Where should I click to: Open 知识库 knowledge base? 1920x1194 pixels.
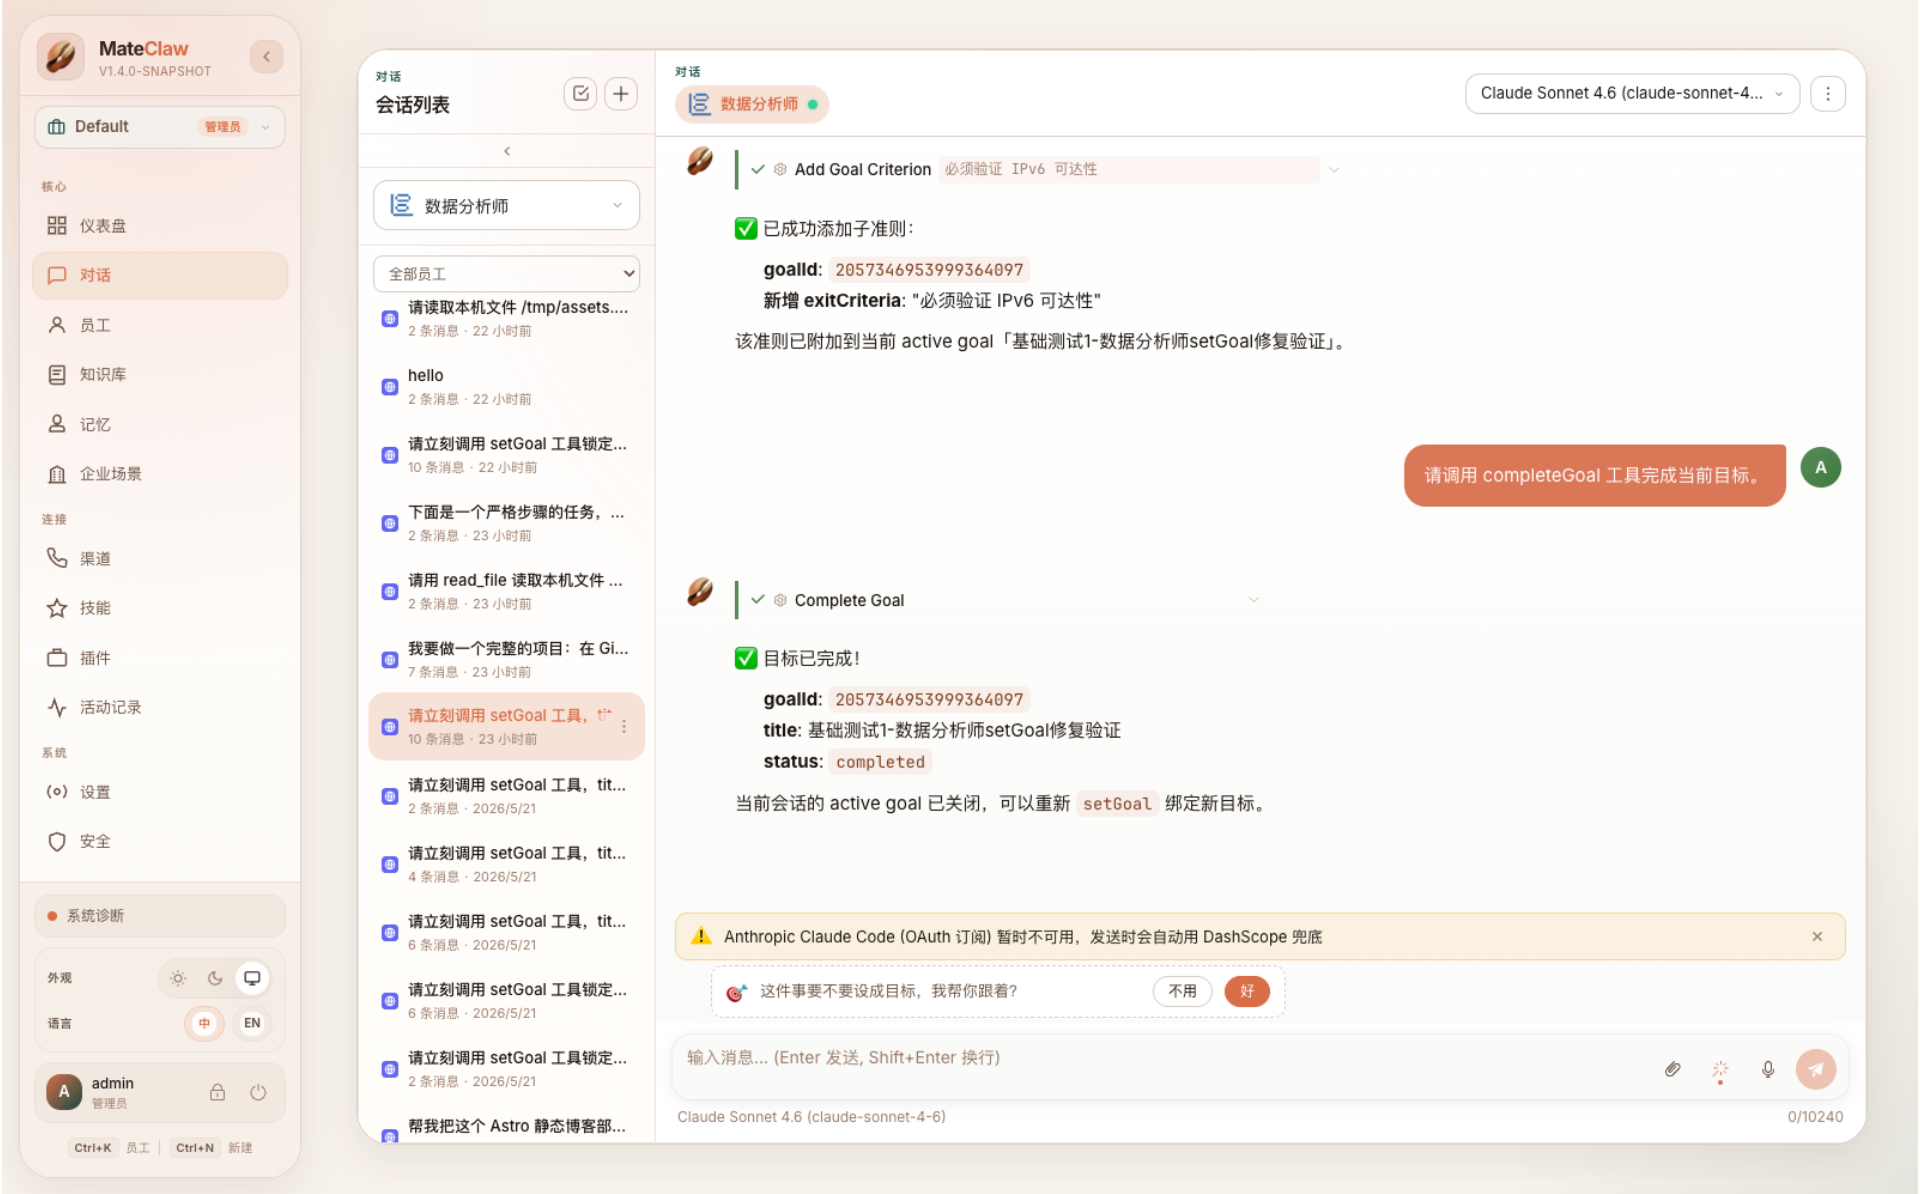(160, 374)
